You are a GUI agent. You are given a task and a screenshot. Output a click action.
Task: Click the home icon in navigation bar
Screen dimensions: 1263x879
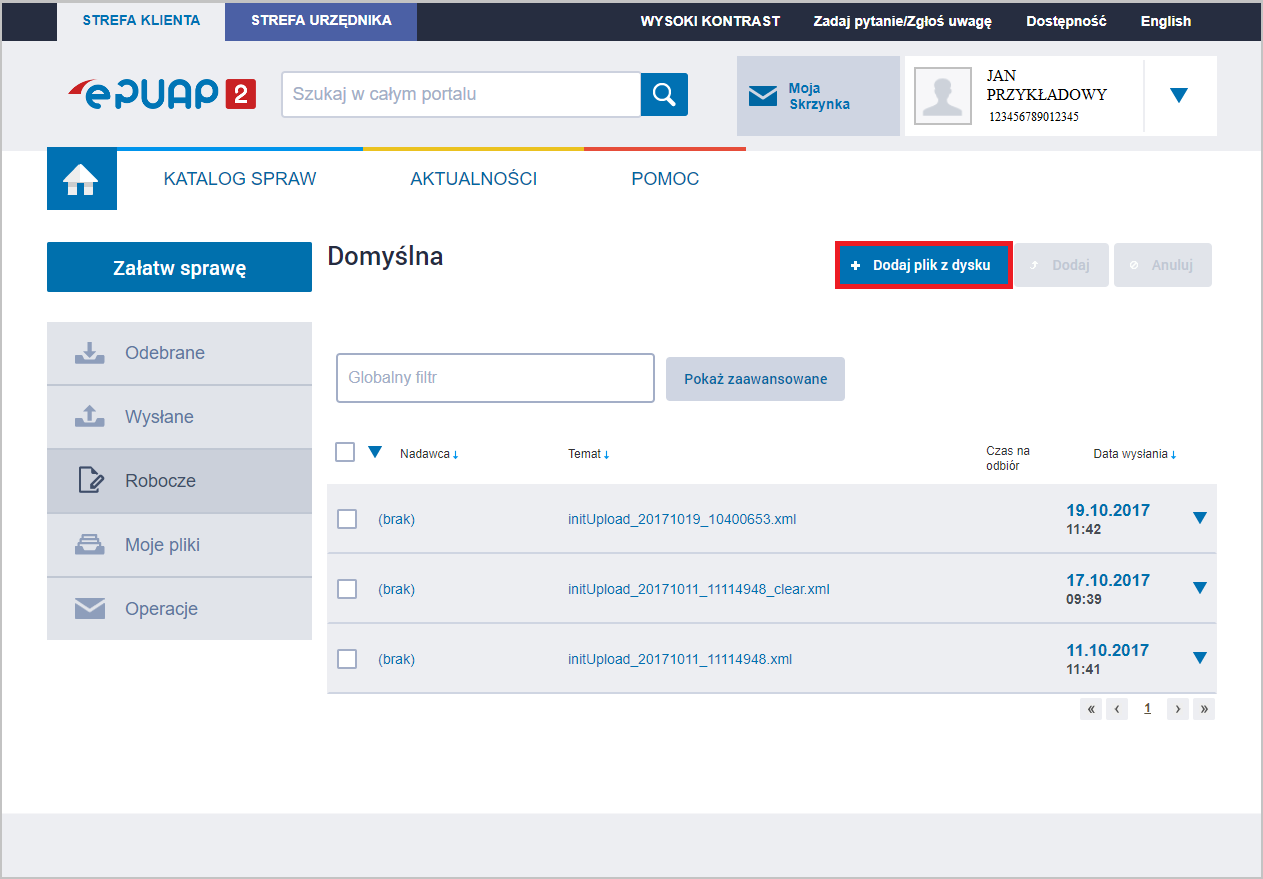[81, 180]
